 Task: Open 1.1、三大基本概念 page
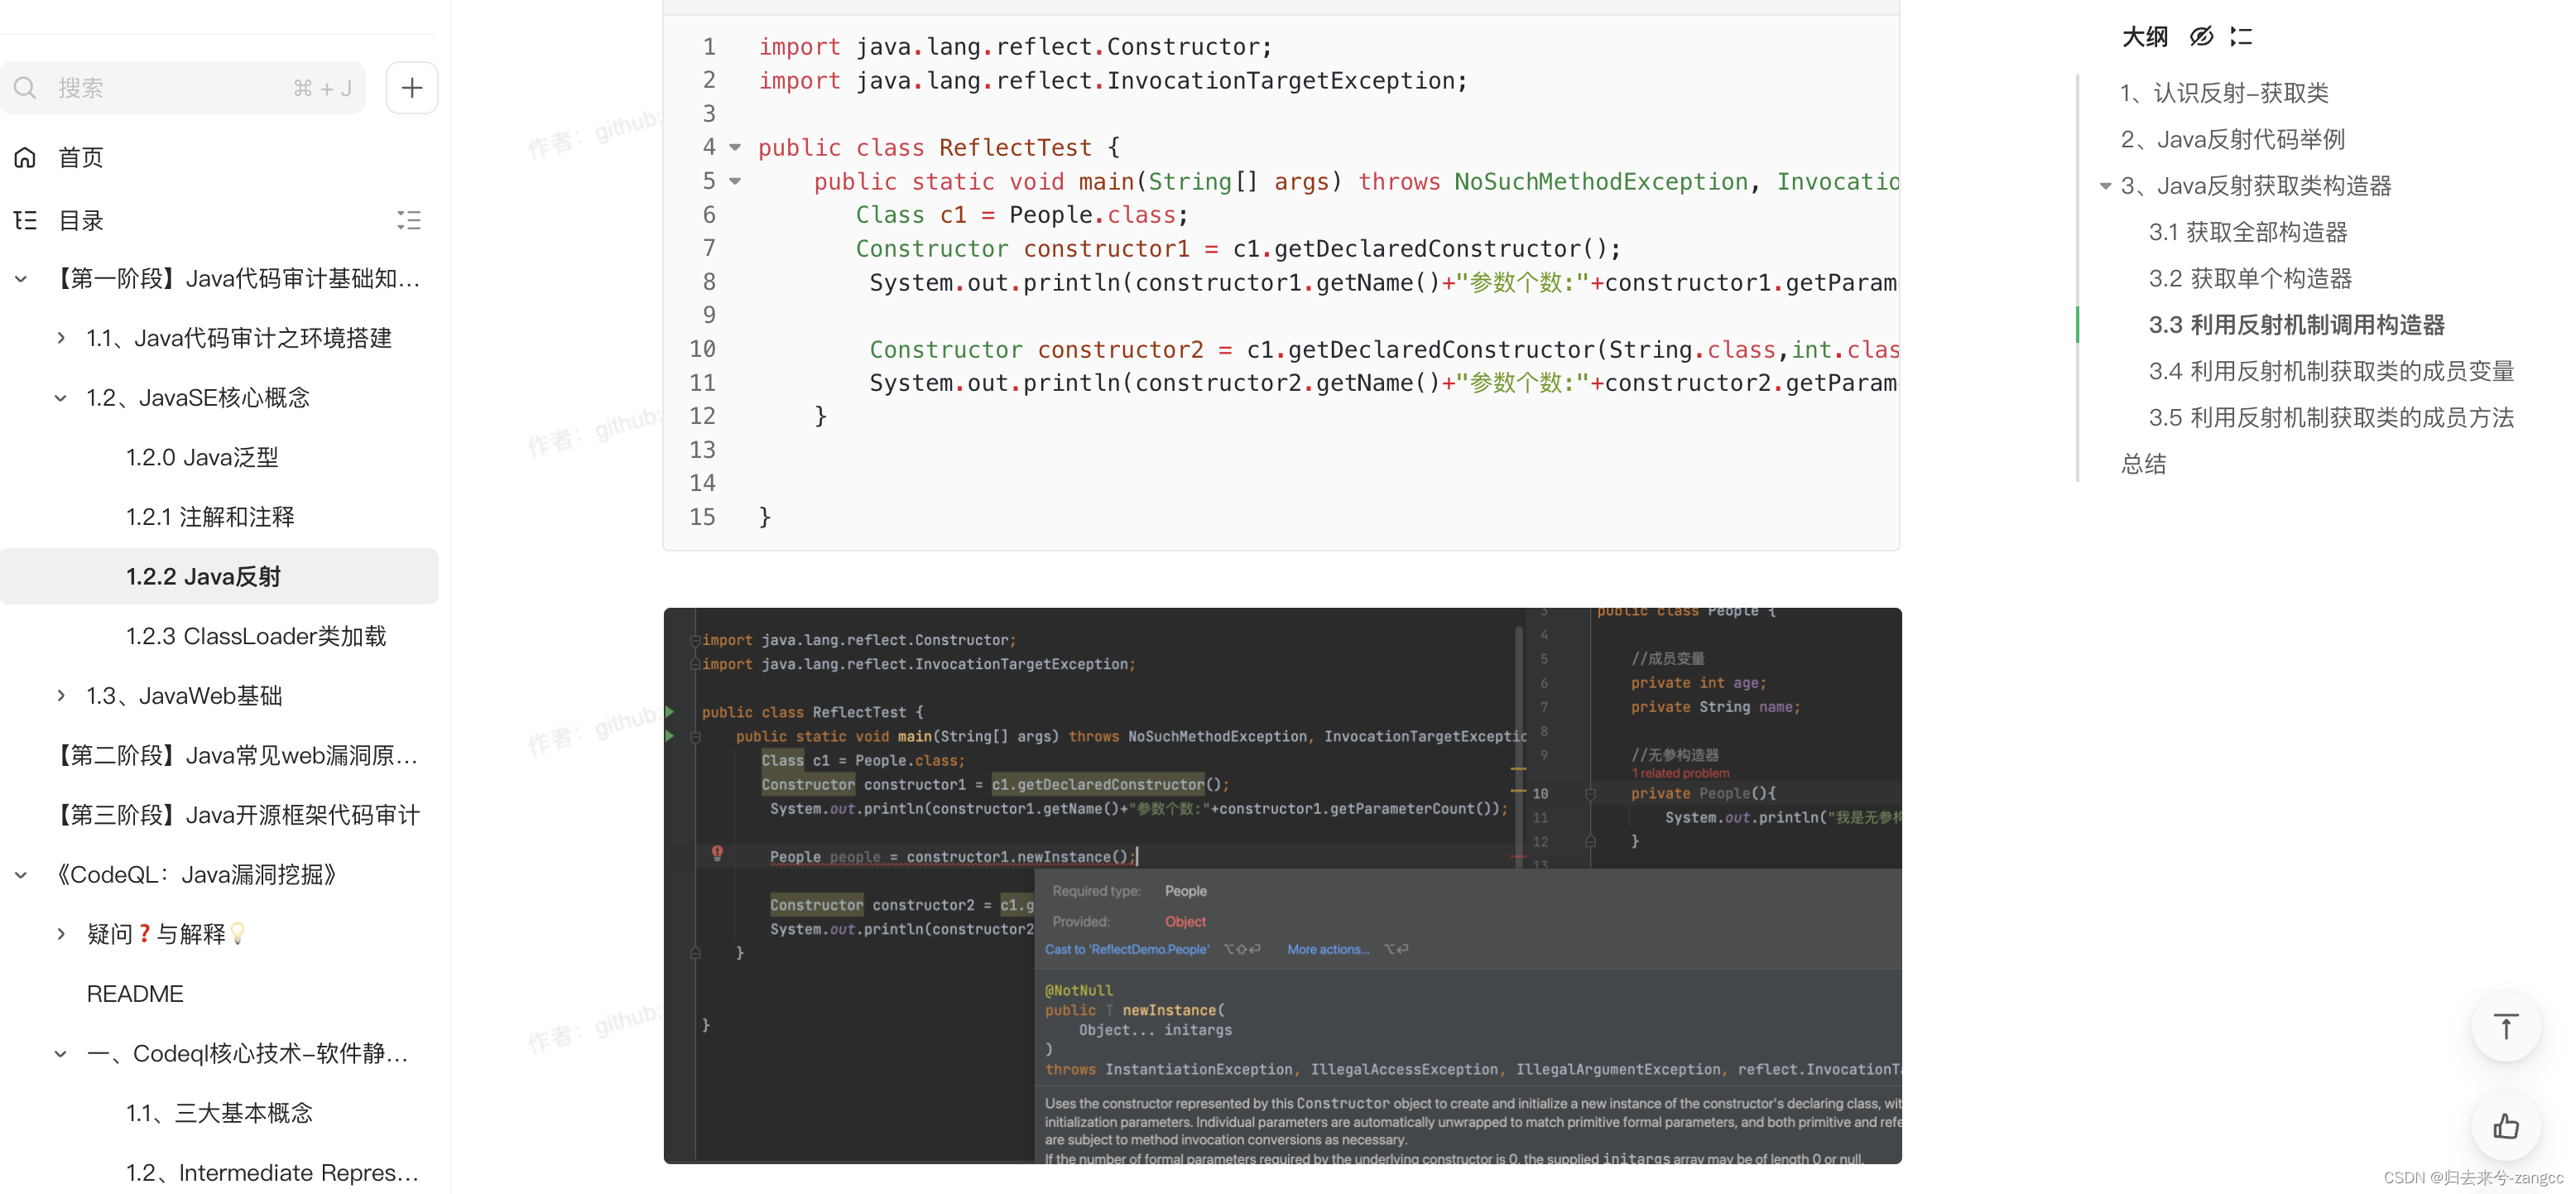(219, 1113)
